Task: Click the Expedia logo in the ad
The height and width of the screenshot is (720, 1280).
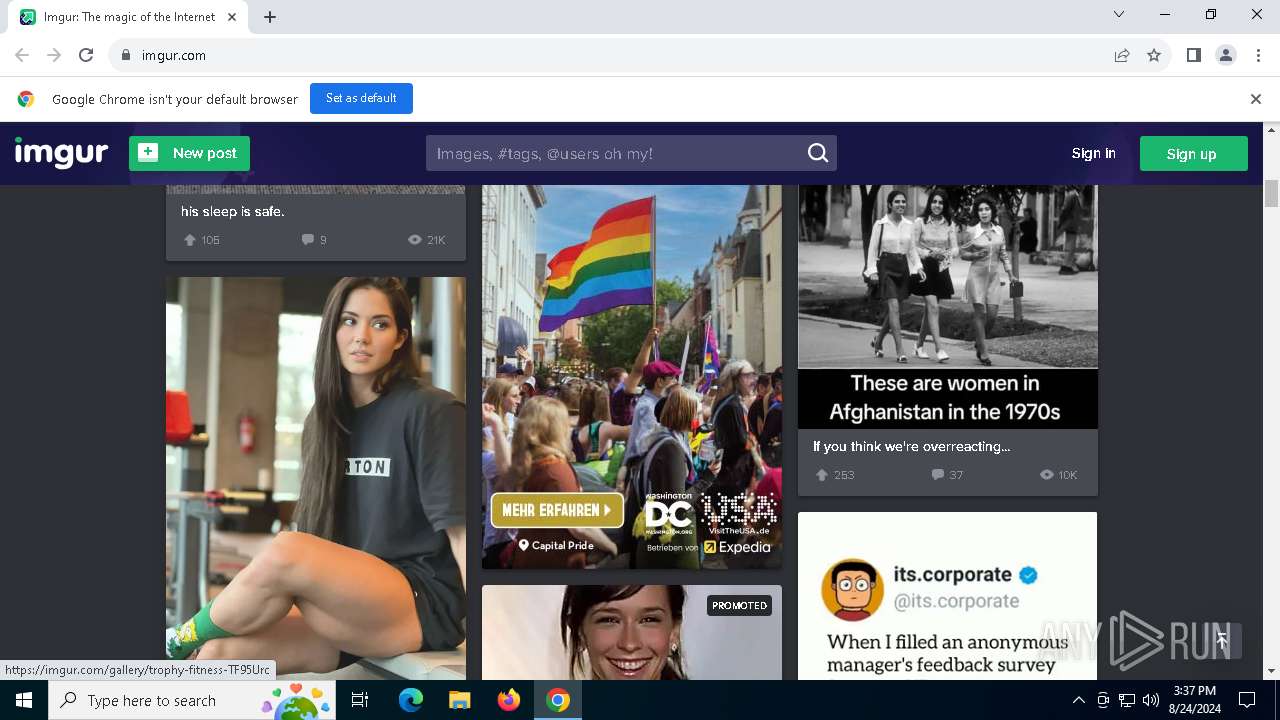Action: pos(738,547)
